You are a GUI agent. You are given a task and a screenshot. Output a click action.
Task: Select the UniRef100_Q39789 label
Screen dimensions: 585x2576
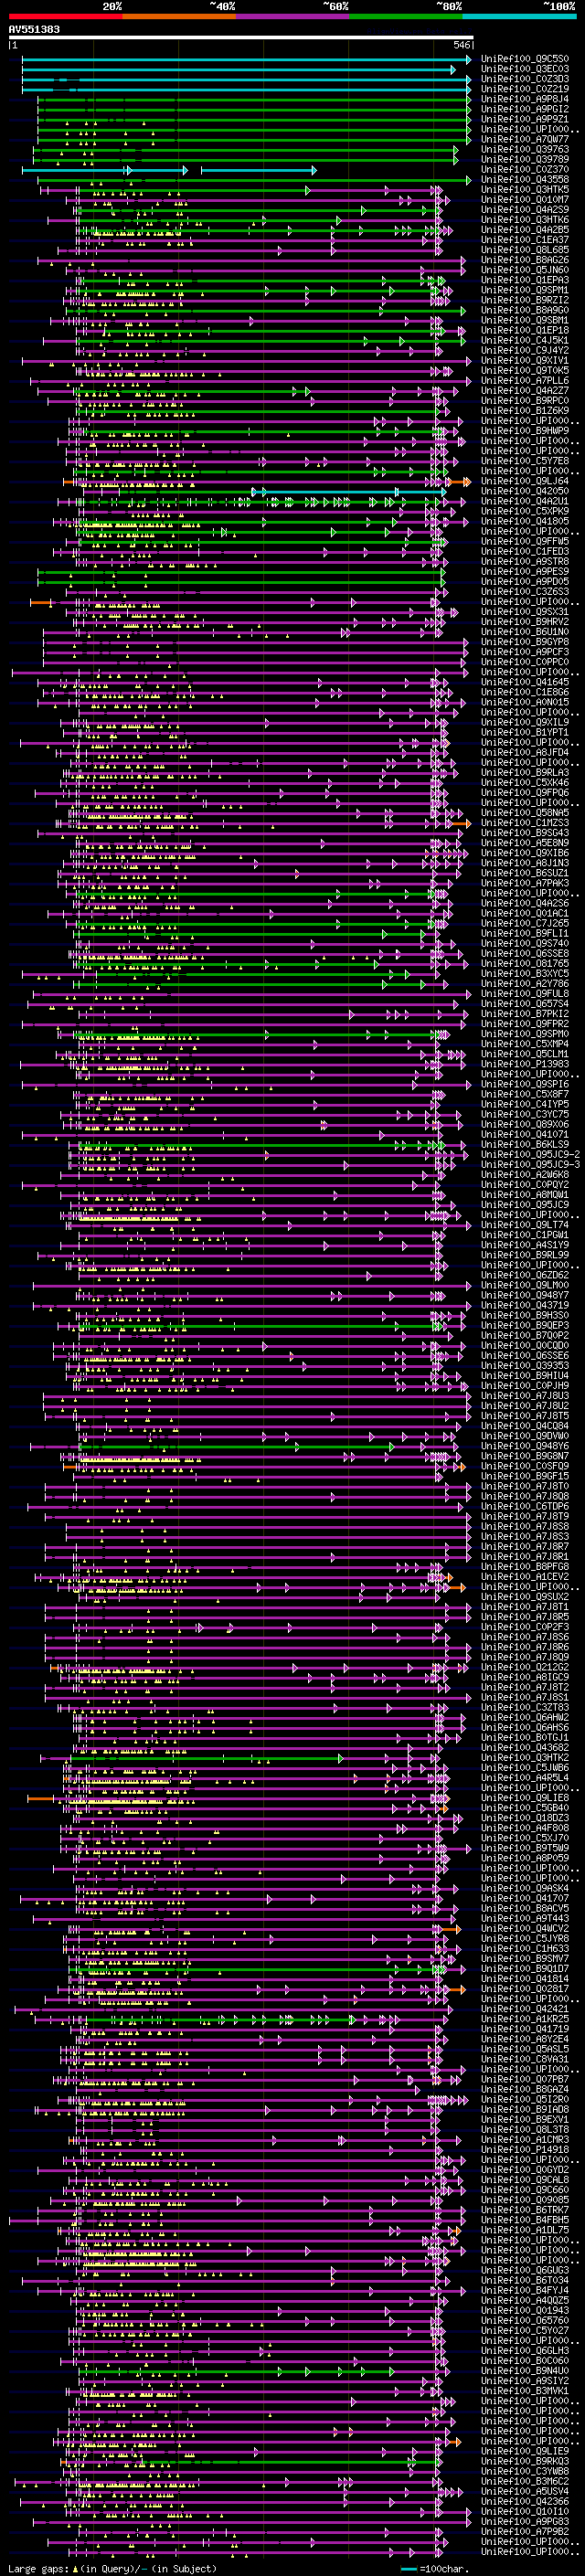524,159
